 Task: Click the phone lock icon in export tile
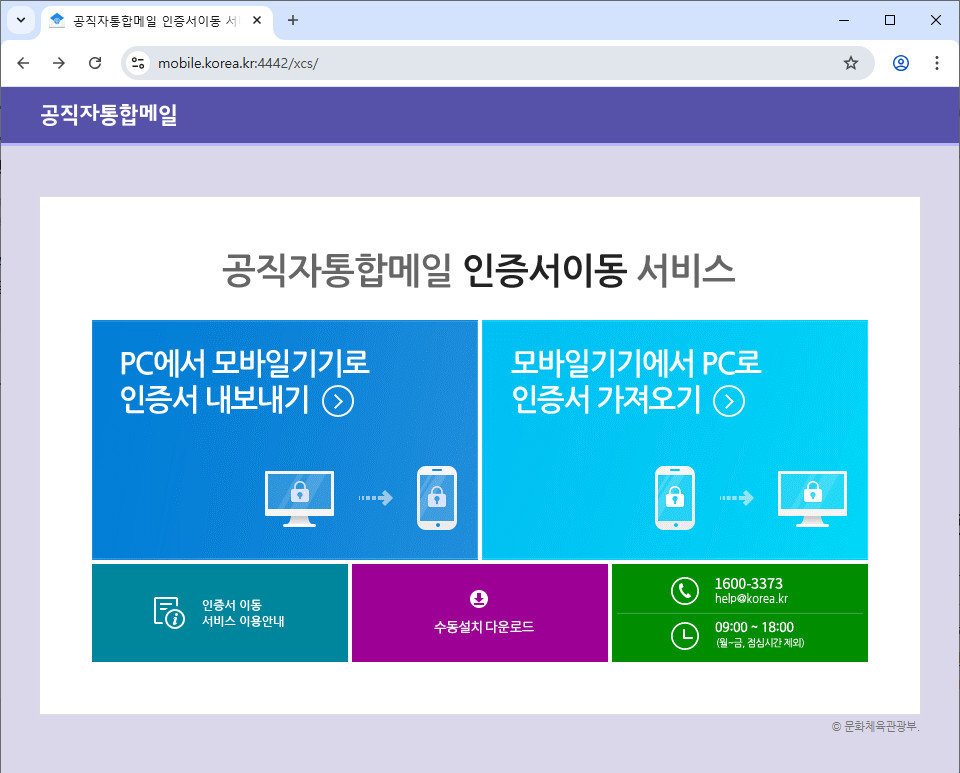437,498
